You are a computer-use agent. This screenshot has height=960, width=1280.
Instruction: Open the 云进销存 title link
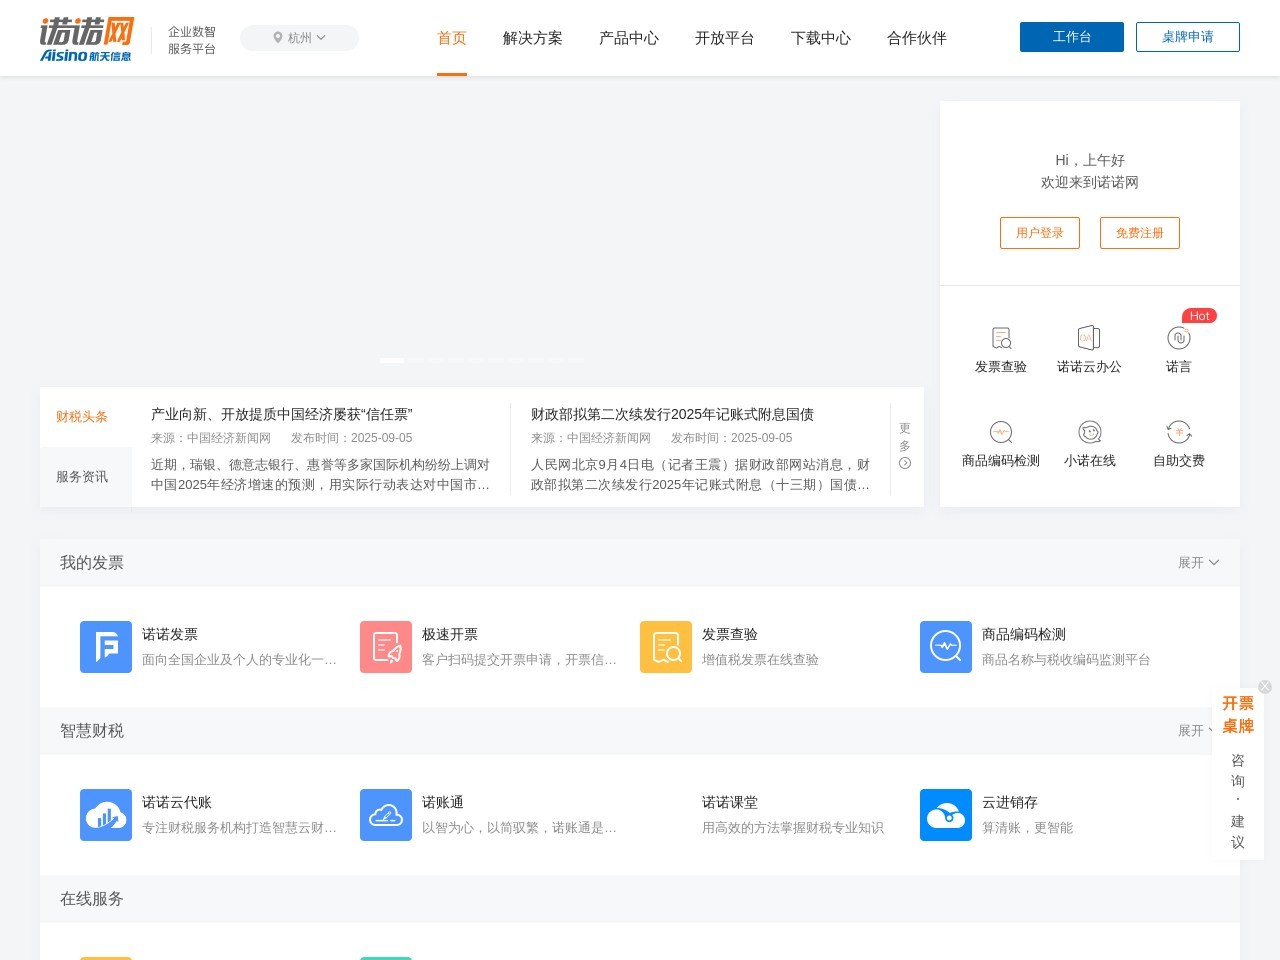1010,802
